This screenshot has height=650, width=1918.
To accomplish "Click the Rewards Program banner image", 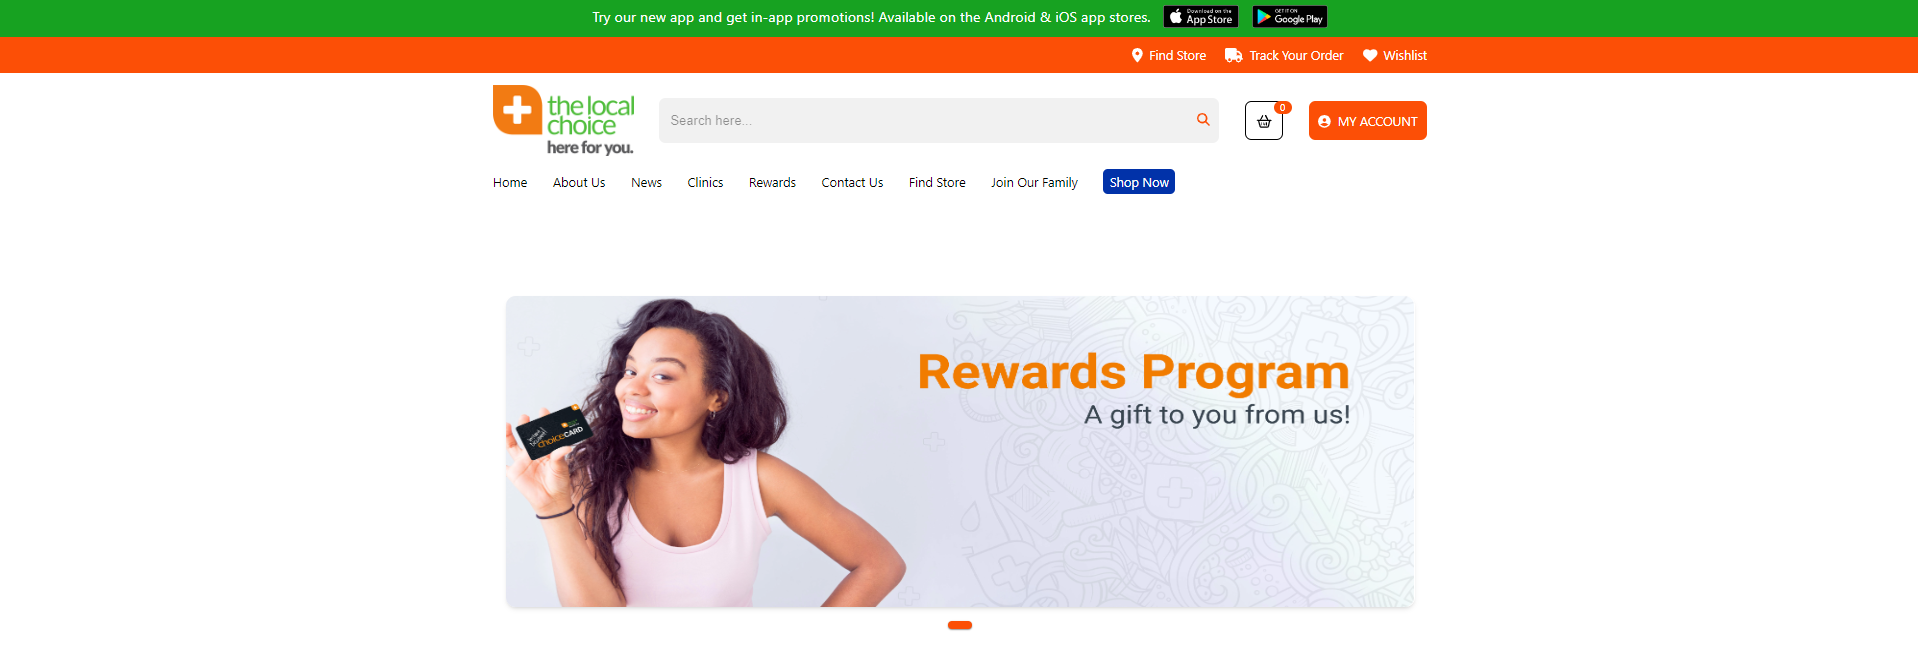I will click(x=960, y=451).
